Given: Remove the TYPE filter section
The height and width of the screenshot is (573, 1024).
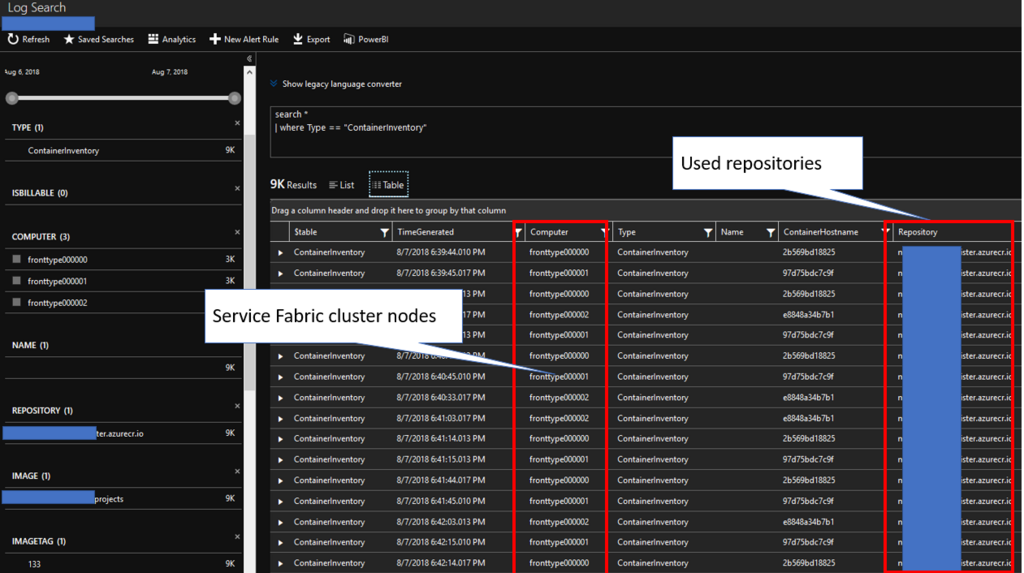Looking at the screenshot, I should [x=237, y=123].
